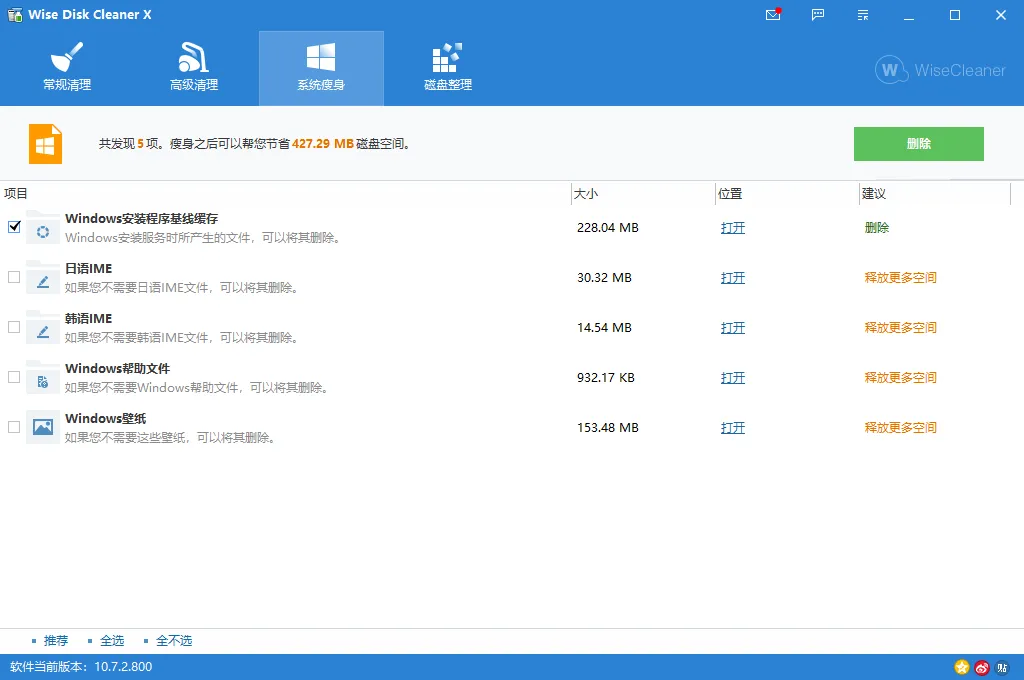Open the main menu list icon in title bar
This screenshot has width=1024, height=680.
click(862, 15)
